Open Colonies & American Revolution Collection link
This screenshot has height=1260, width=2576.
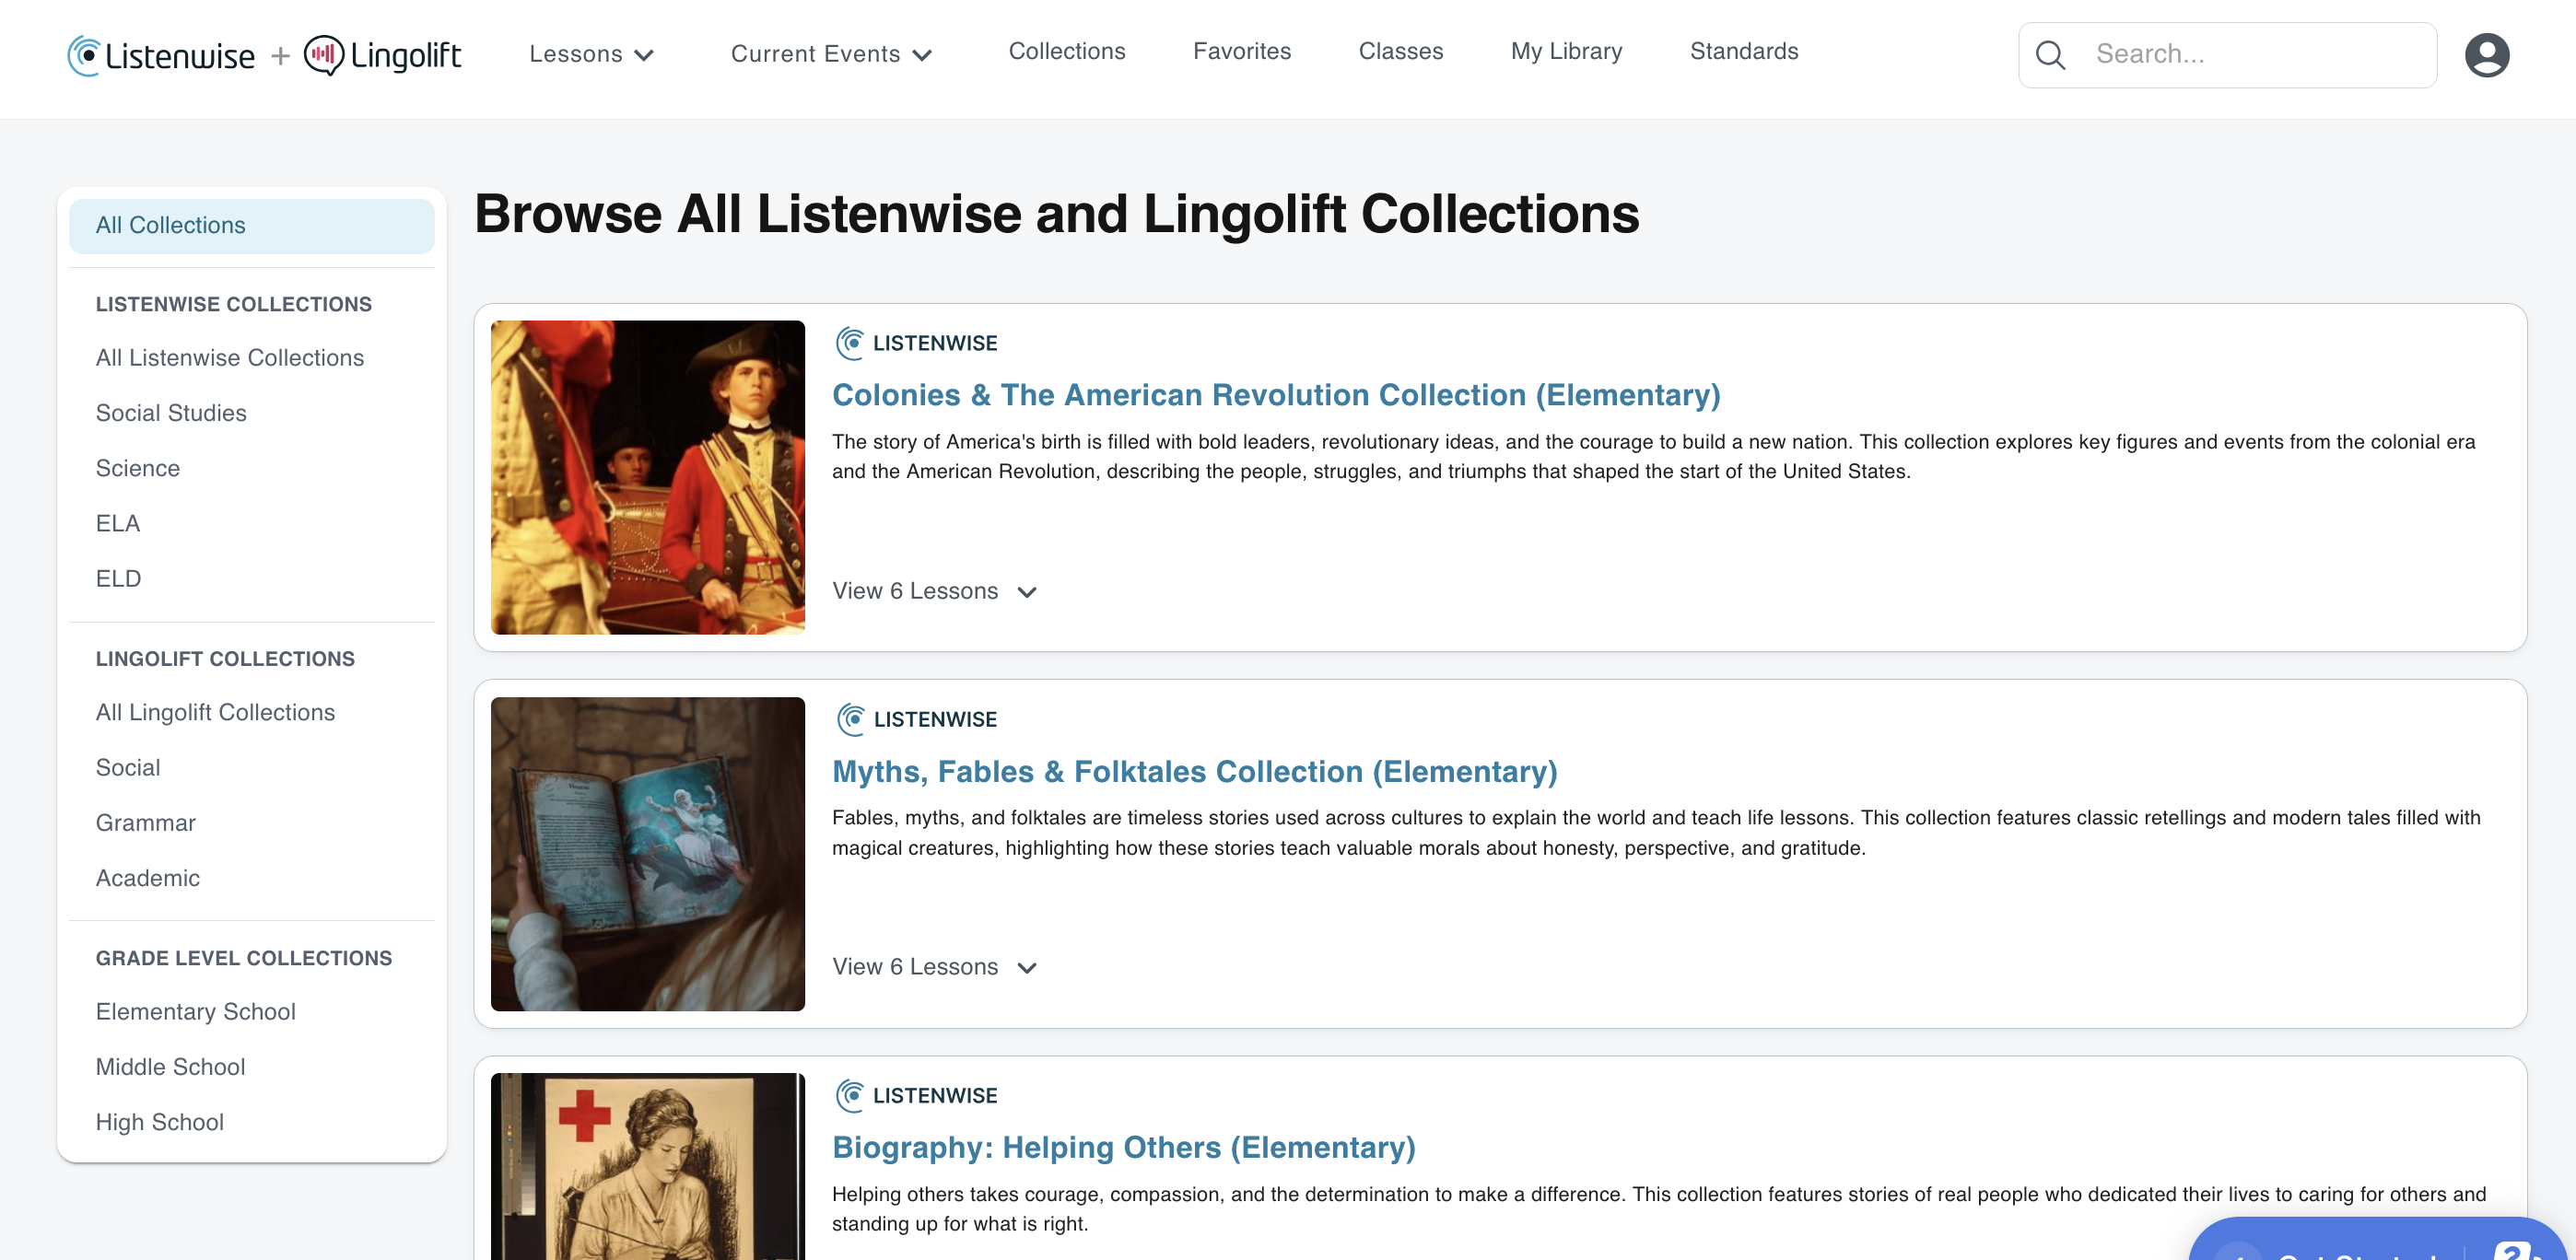click(x=1275, y=395)
